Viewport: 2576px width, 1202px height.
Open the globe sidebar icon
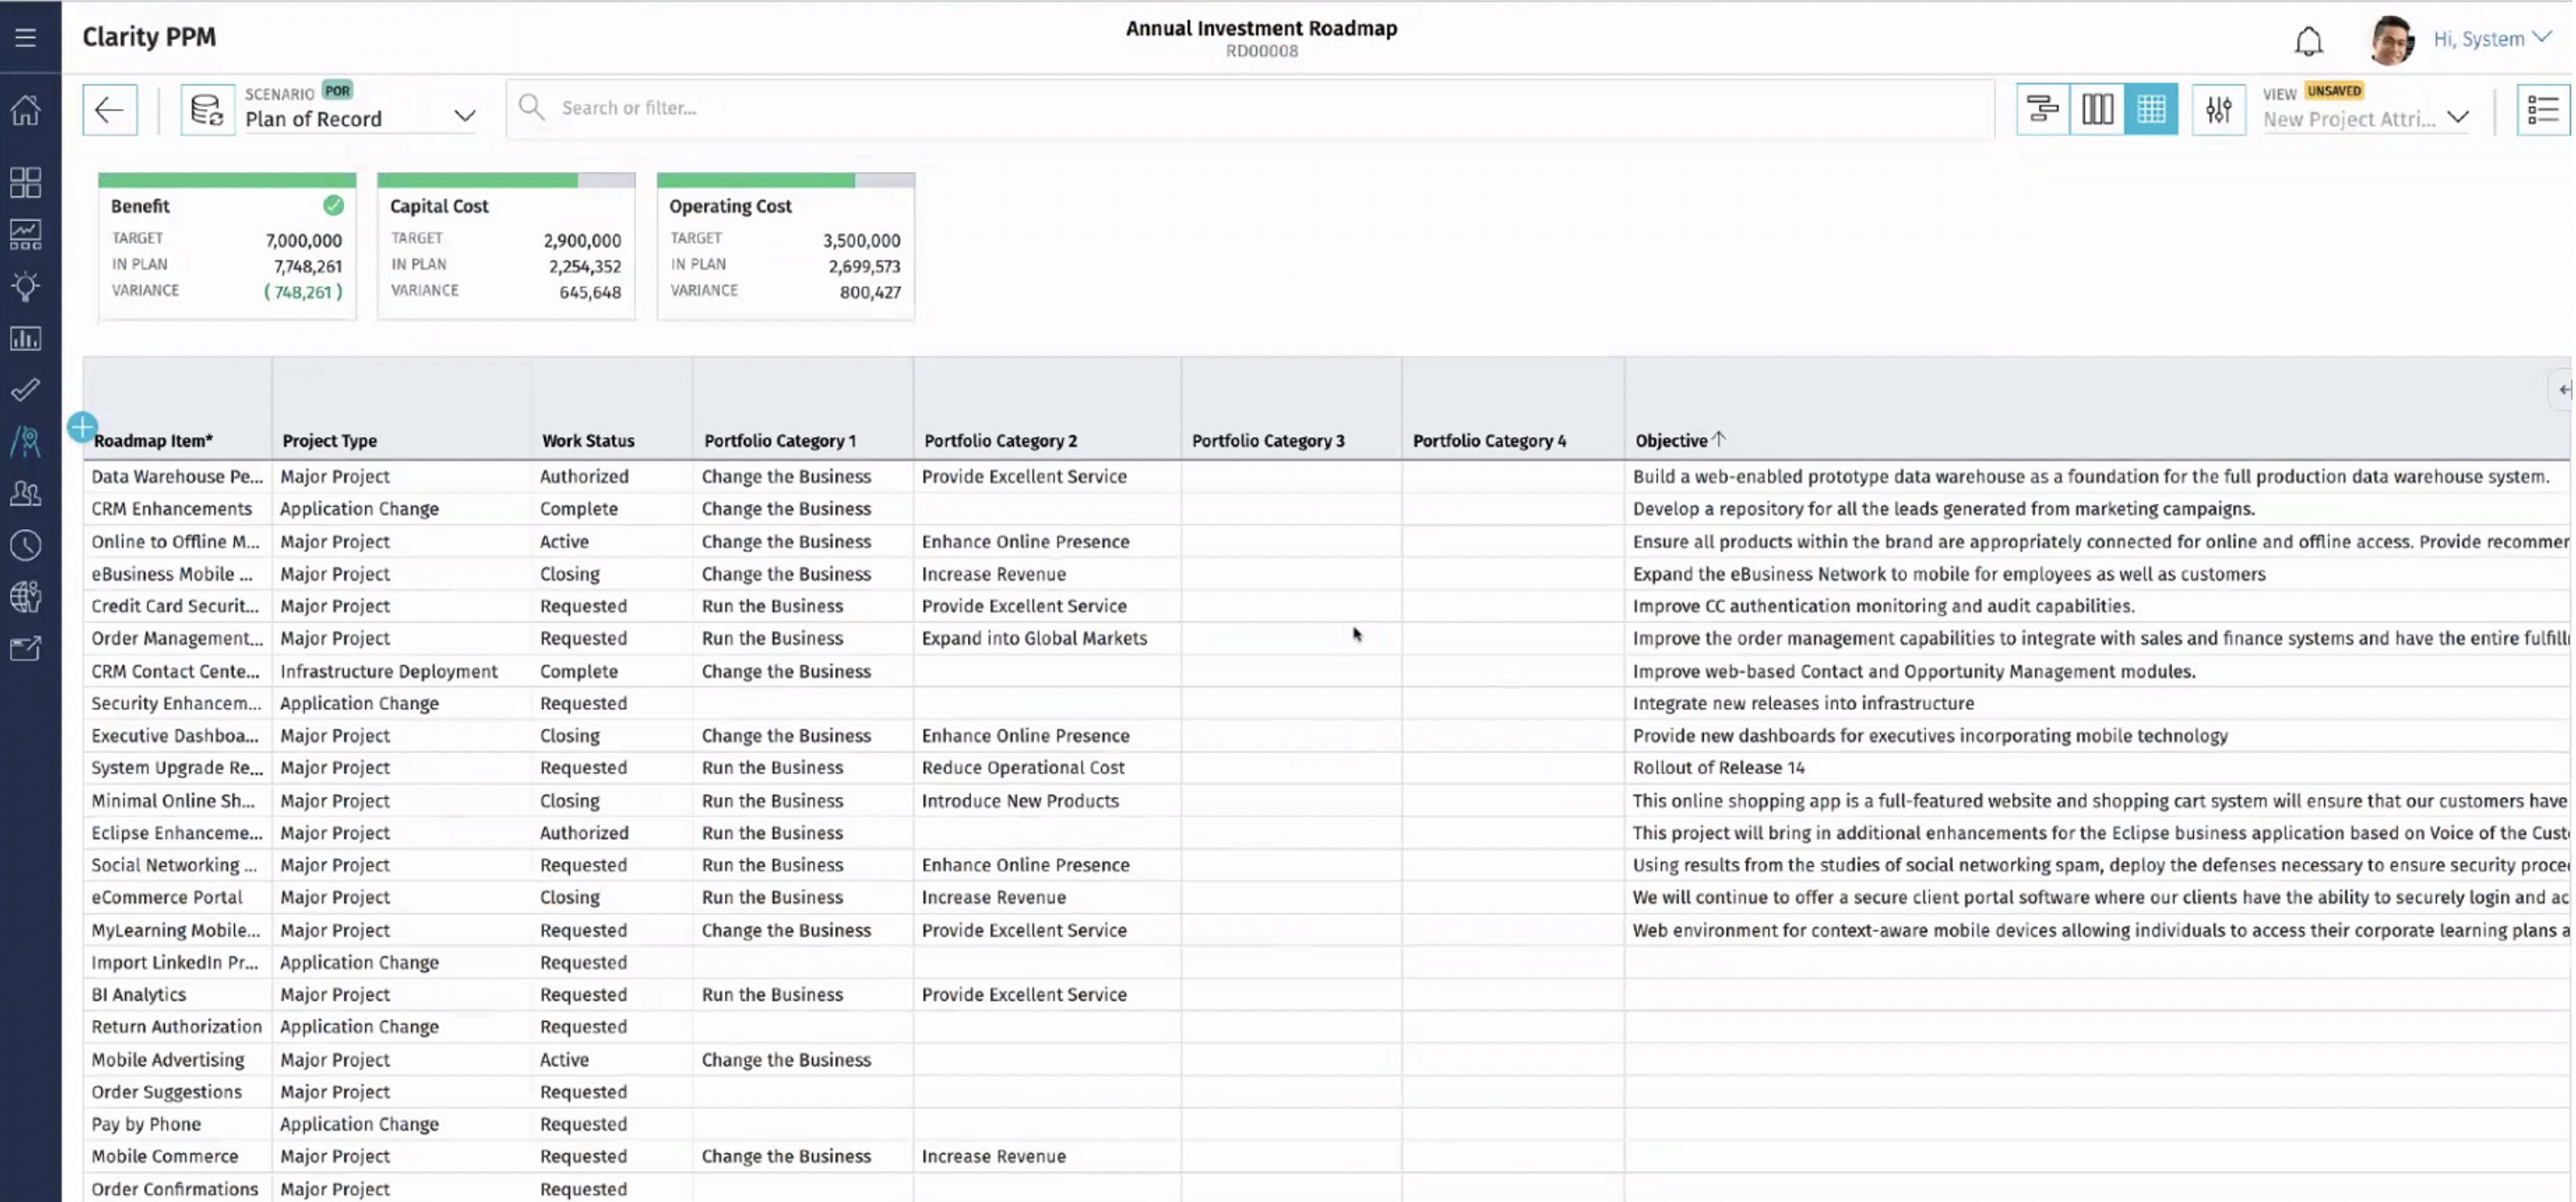click(26, 597)
